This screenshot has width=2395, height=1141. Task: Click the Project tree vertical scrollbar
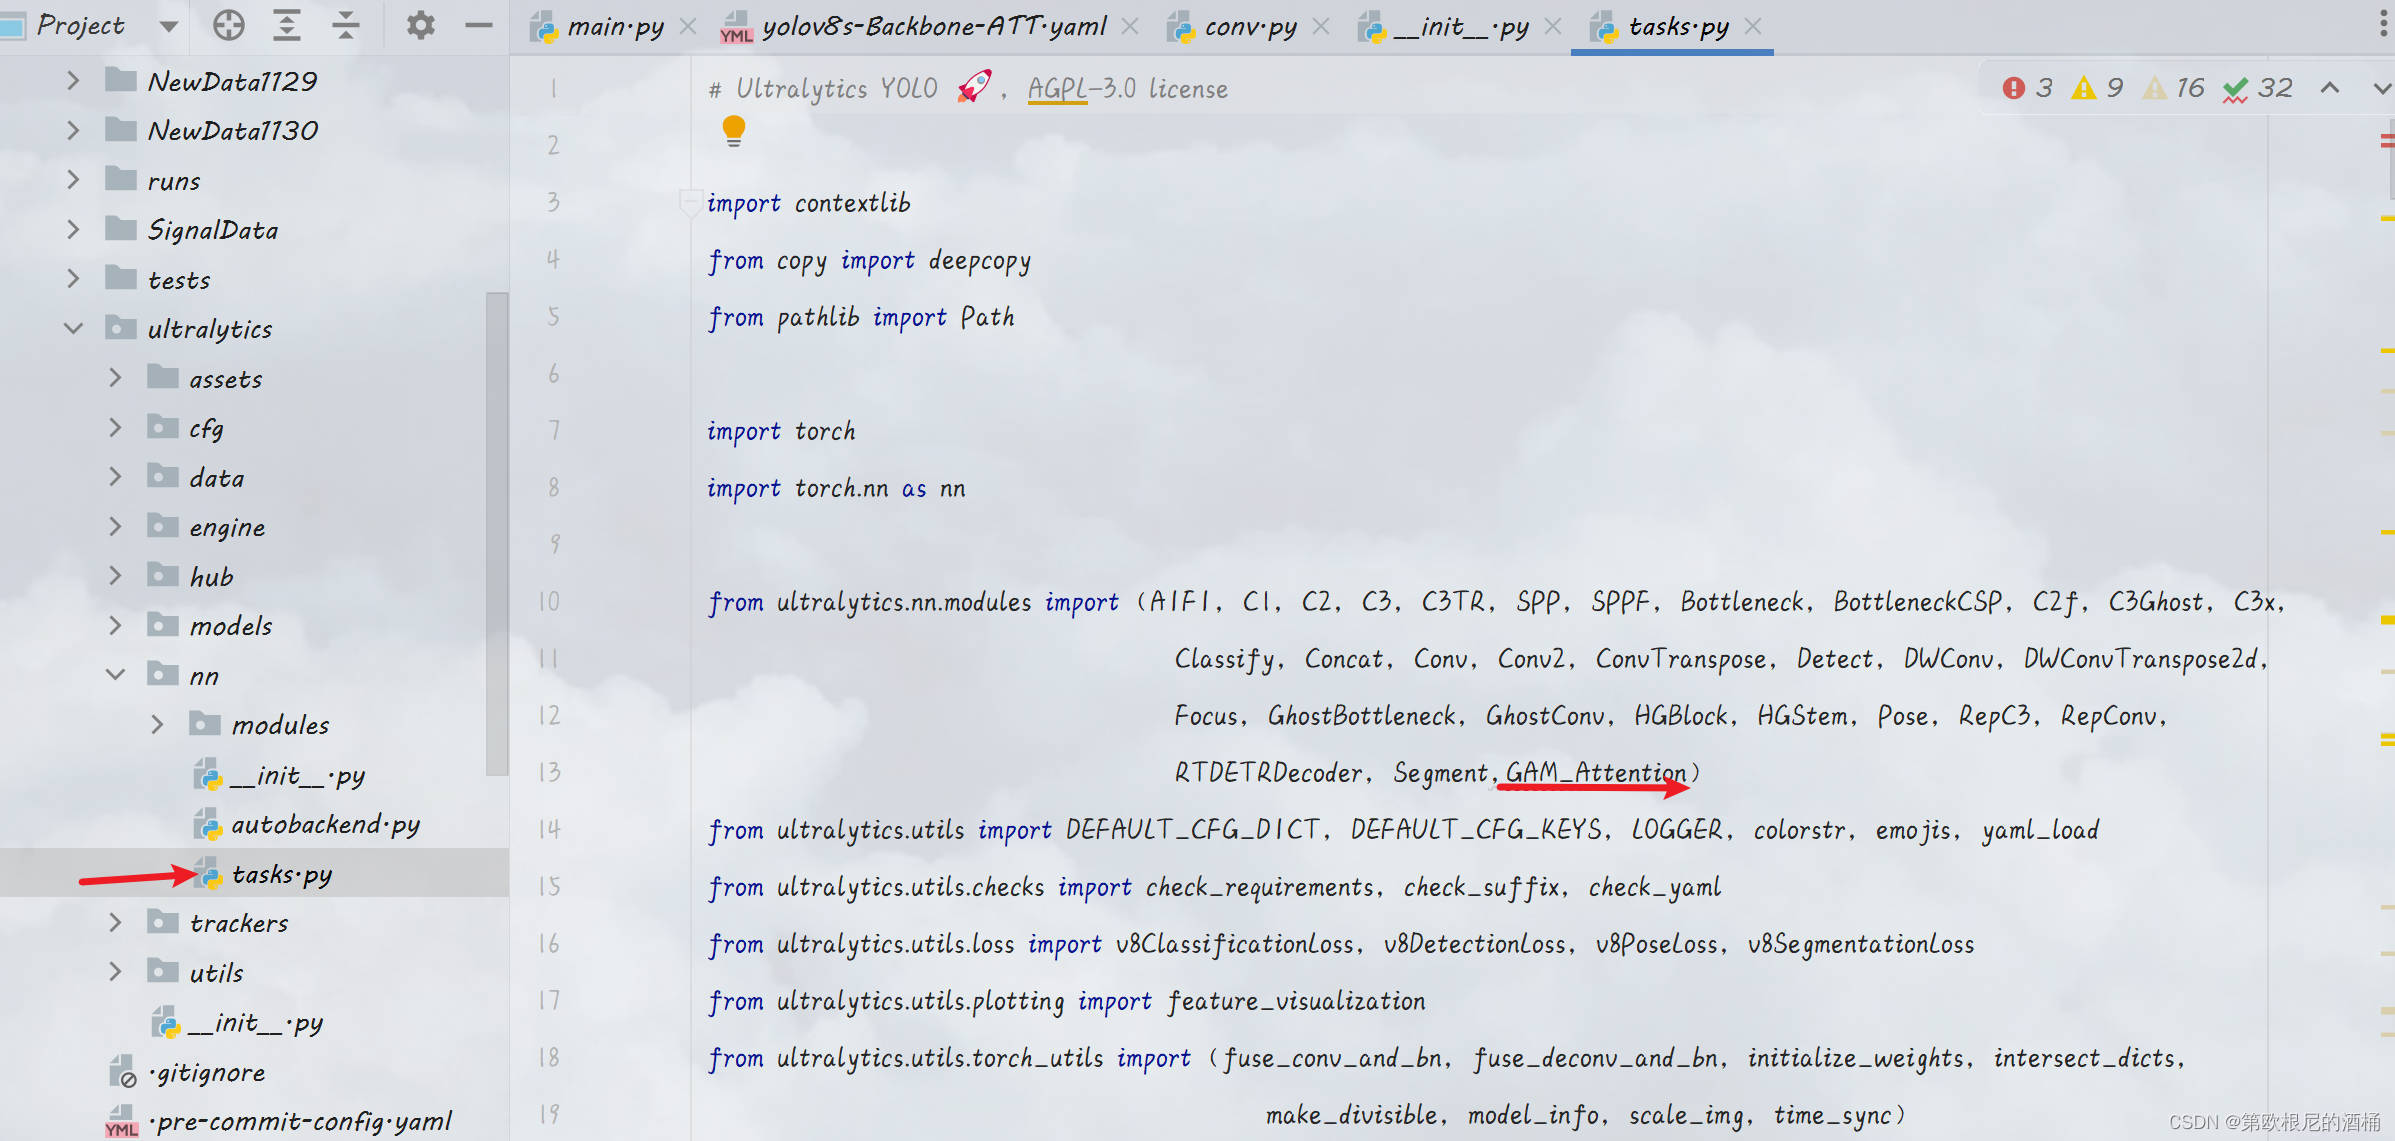(x=497, y=532)
